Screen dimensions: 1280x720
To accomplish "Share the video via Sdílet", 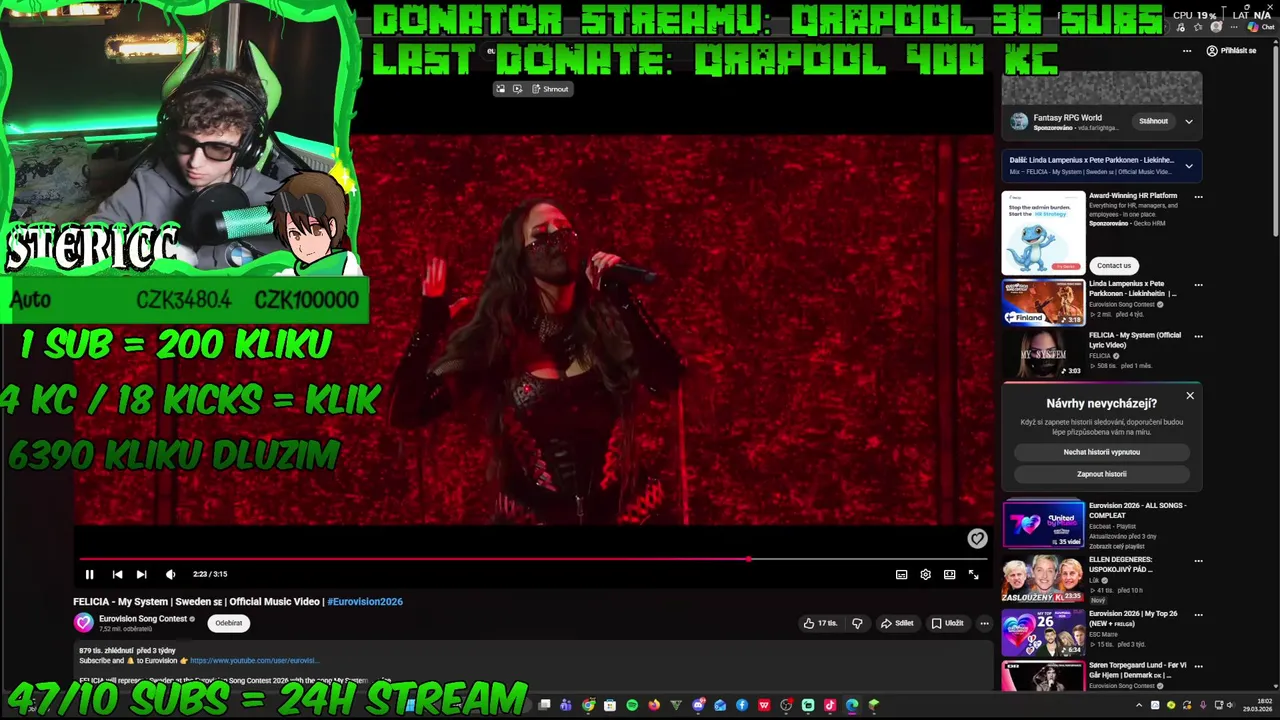I will pyautogui.click(x=897, y=623).
